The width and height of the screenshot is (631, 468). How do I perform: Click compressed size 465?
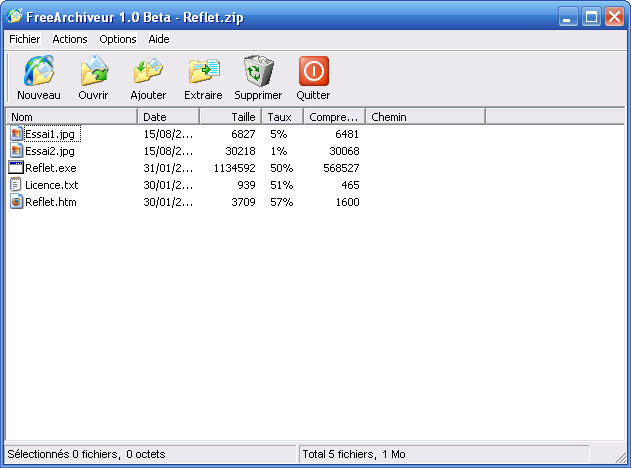click(350, 185)
